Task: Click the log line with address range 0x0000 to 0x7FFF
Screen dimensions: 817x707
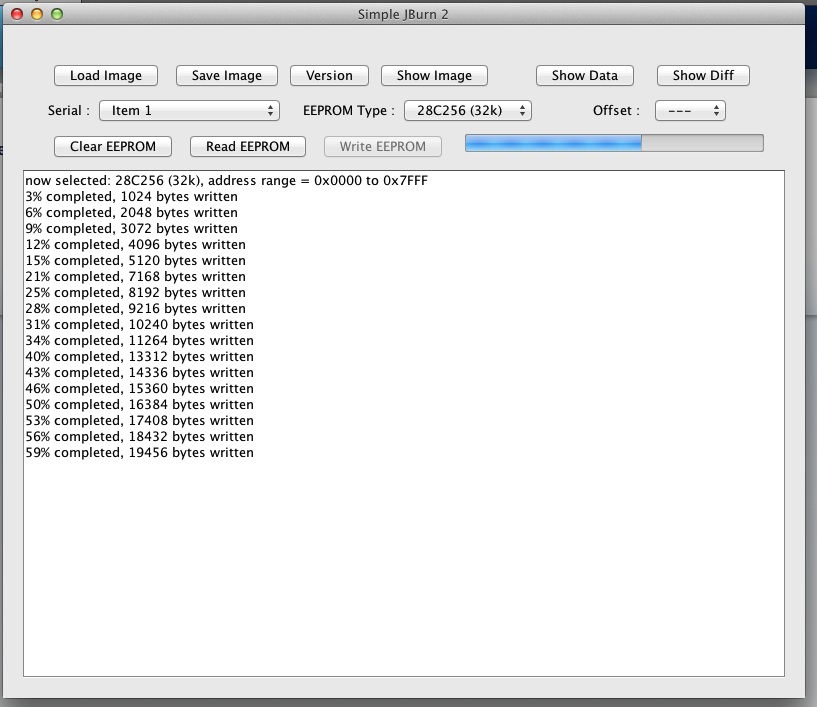Action: [226, 181]
